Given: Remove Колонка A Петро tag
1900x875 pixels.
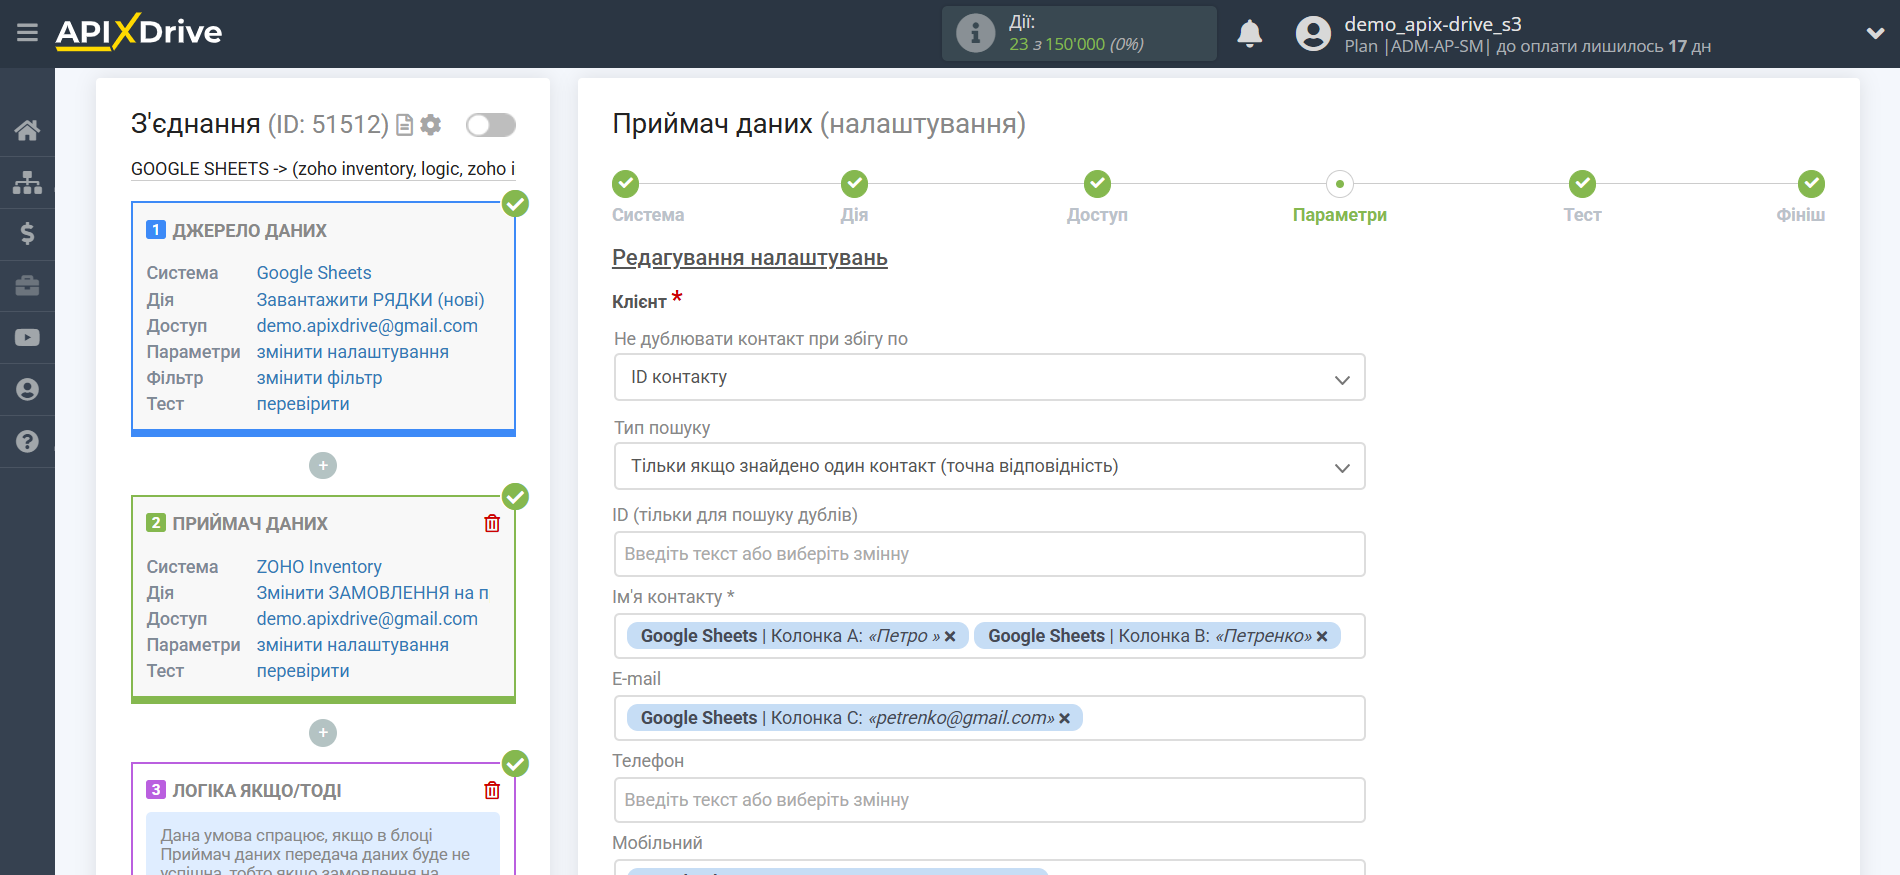Looking at the screenshot, I should point(950,636).
